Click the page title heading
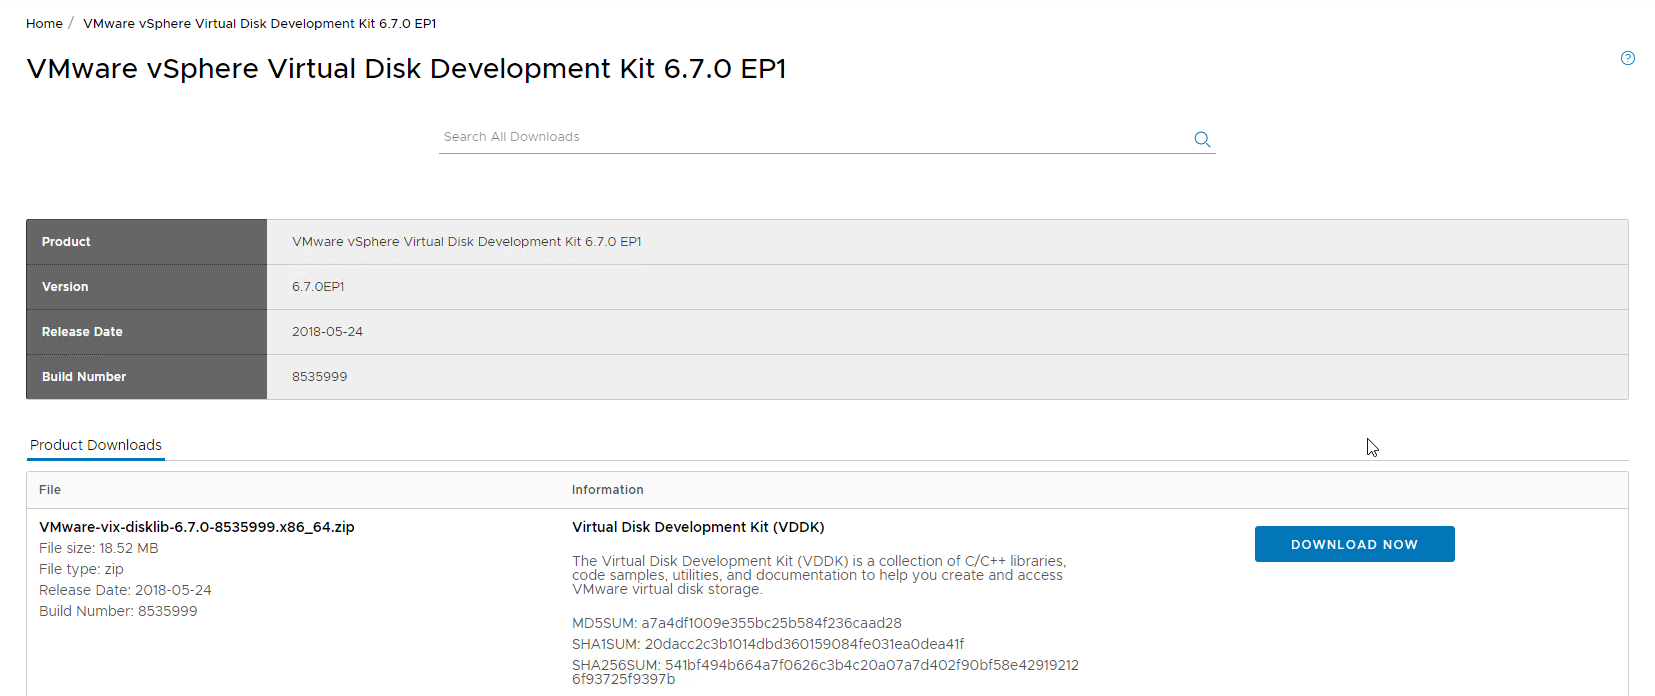The image size is (1655, 696). [406, 68]
